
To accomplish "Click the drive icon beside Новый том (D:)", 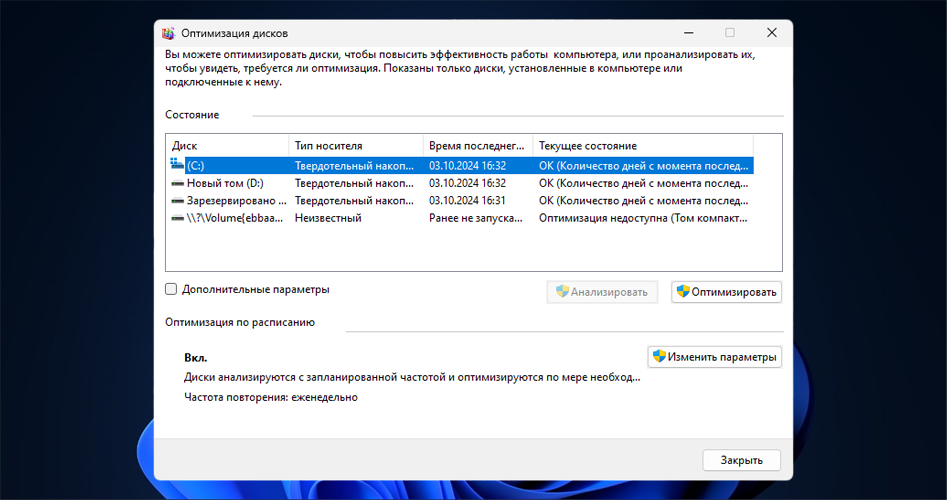I will [x=177, y=183].
